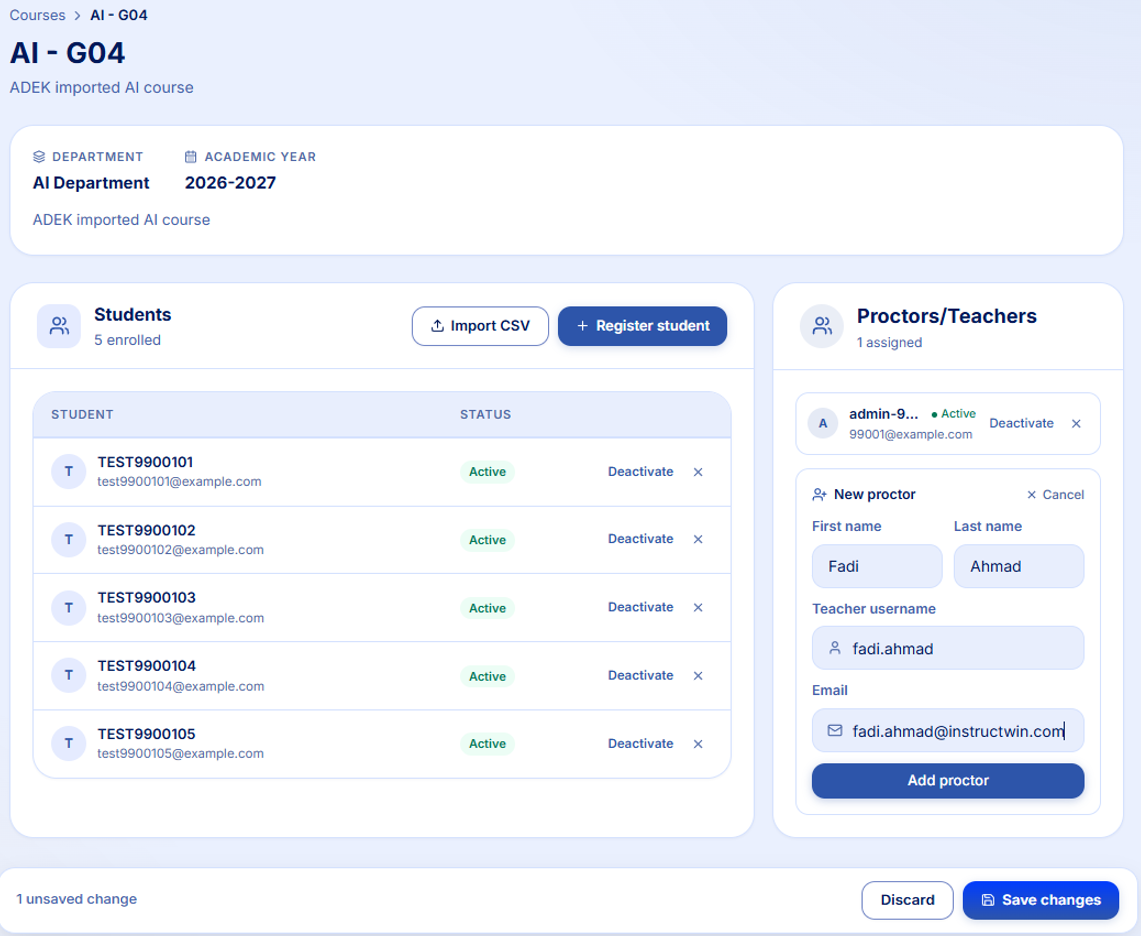Click 'AI Department' value
1141x936 pixels.
point(91,183)
